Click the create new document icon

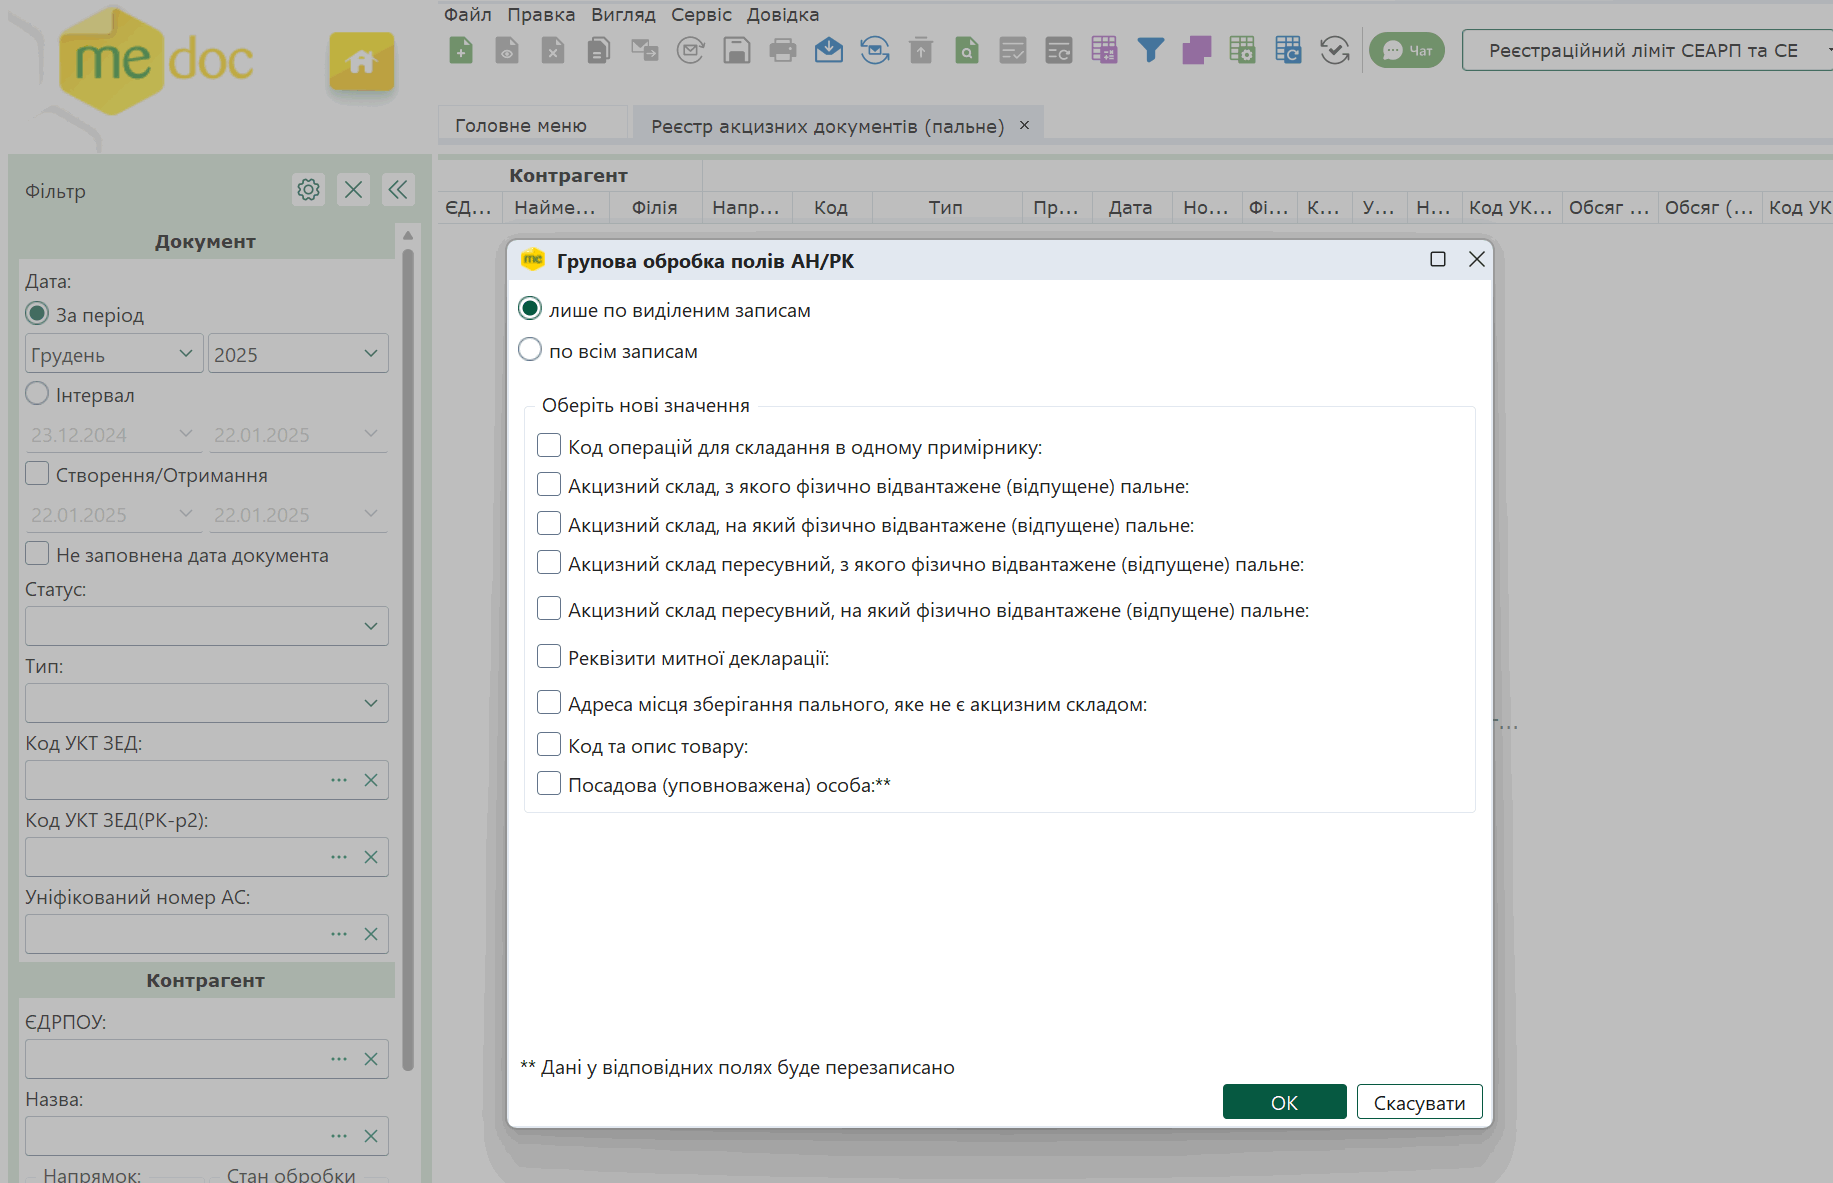point(461,50)
